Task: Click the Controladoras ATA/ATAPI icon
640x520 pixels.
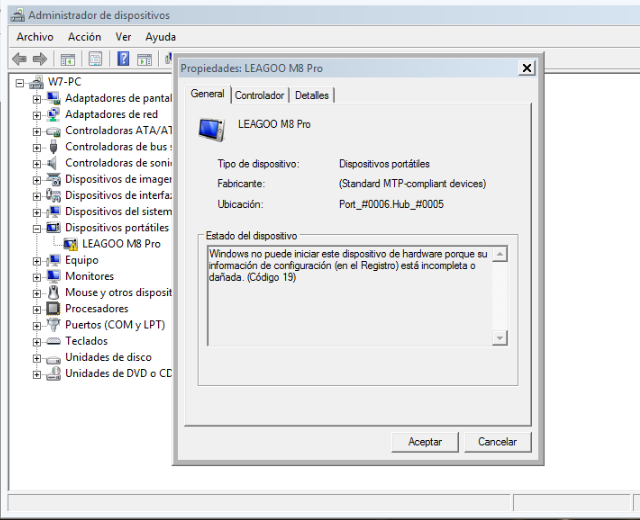Action: (53, 131)
